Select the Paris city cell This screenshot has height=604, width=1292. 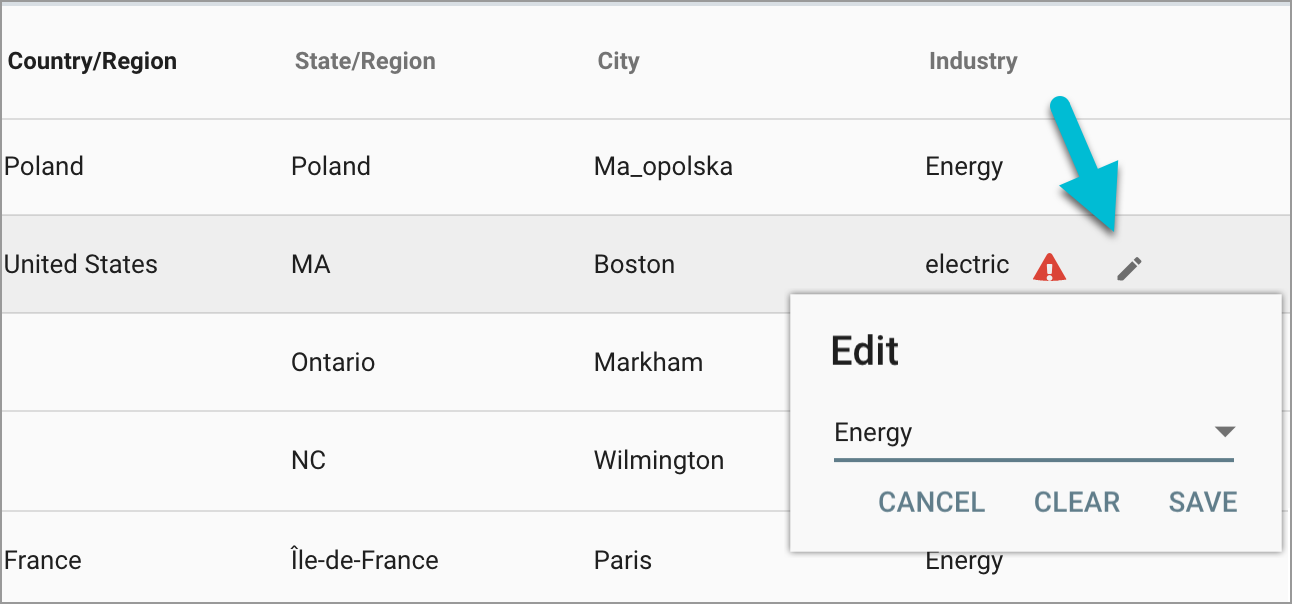(x=622, y=560)
